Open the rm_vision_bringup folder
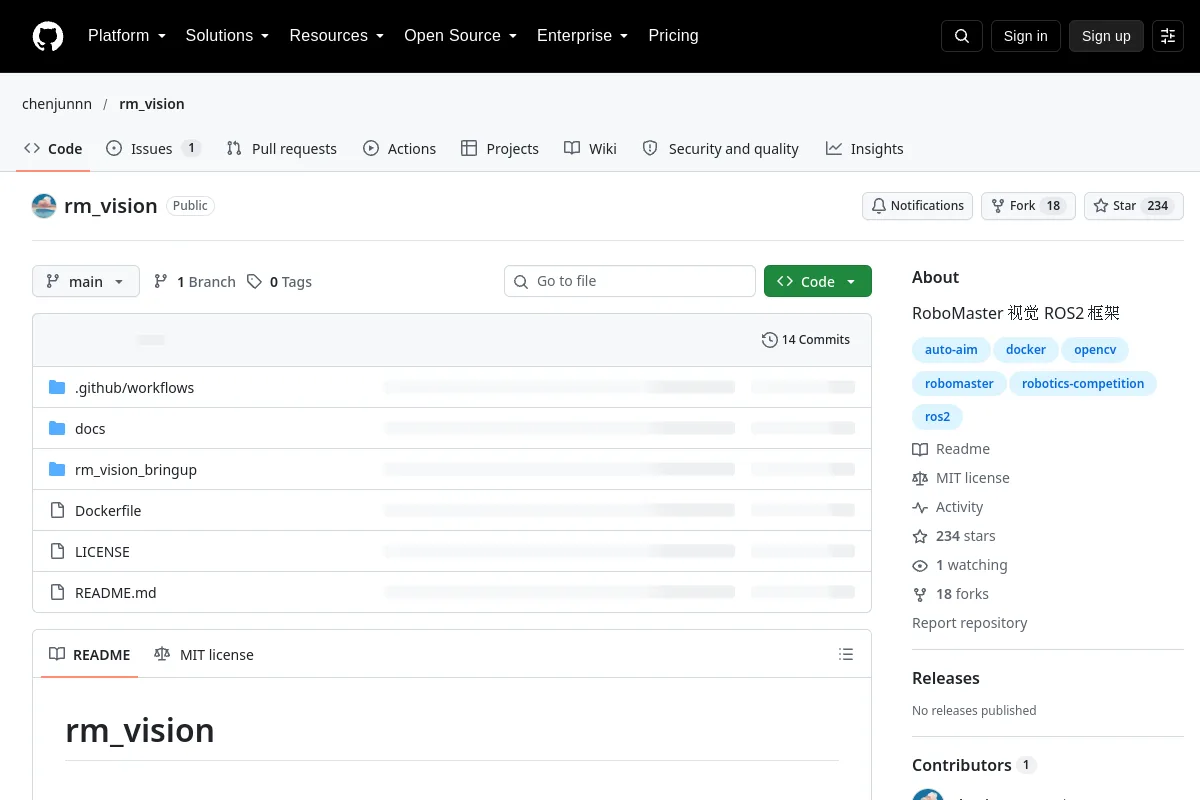This screenshot has height=800, width=1200. tap(136, 469)
